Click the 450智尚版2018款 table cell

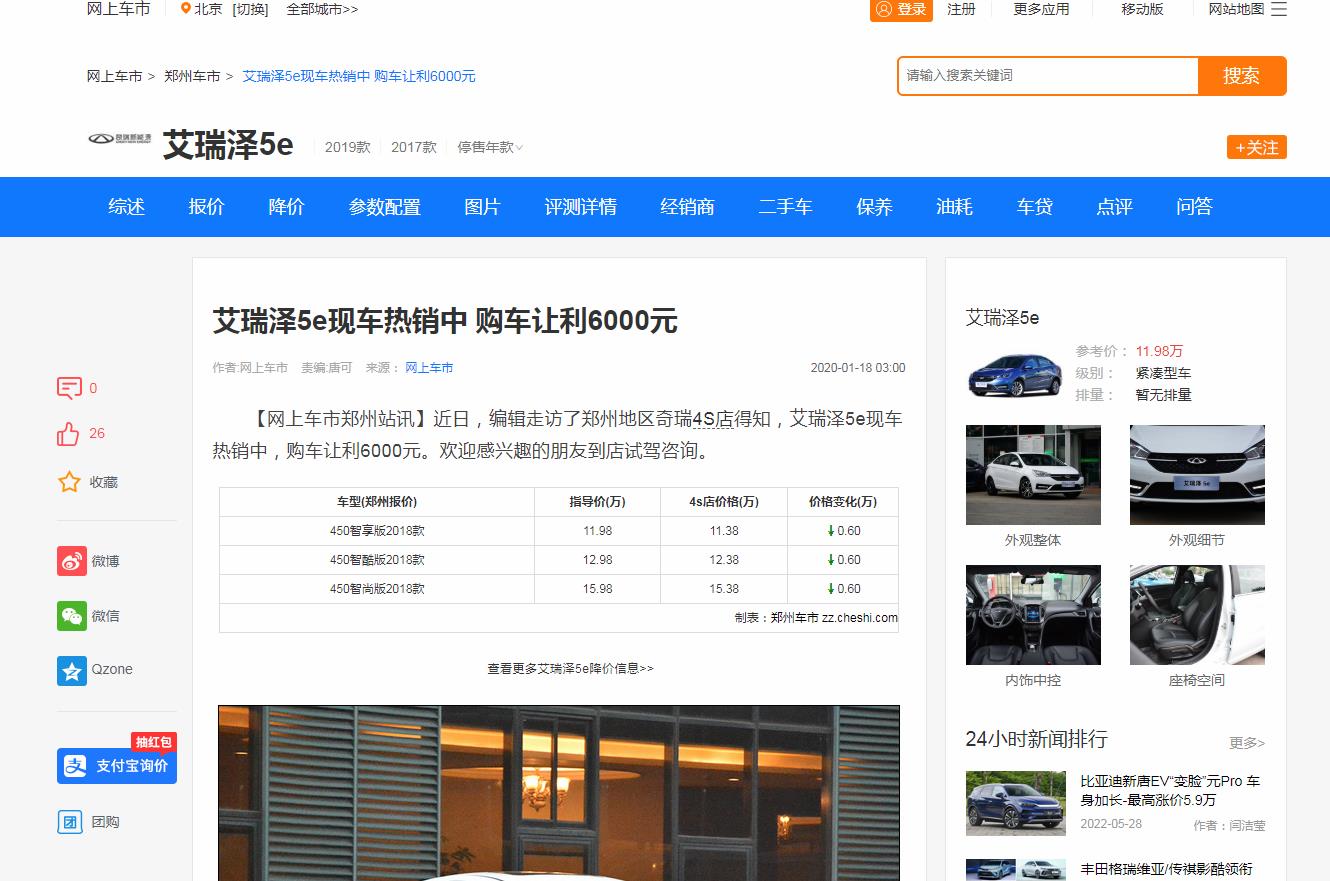click(x=377, y=589)
